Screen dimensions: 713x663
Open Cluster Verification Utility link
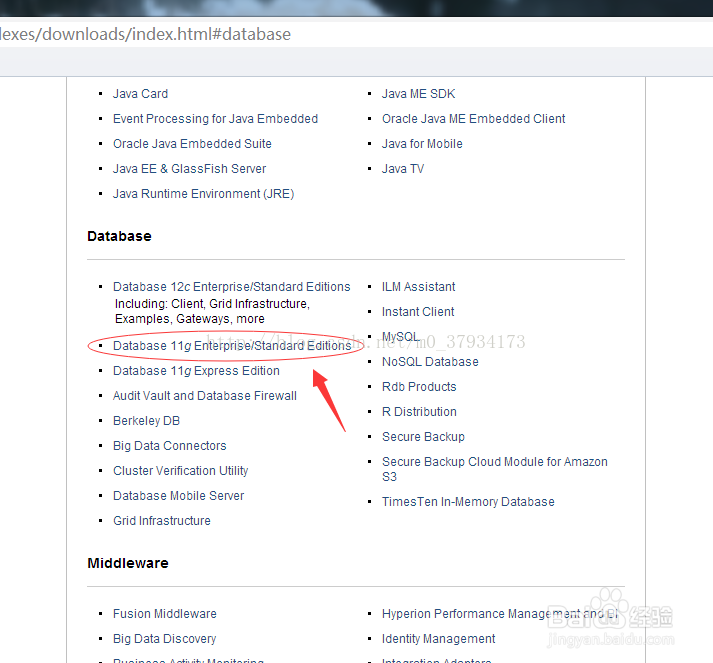pos(181,471)
